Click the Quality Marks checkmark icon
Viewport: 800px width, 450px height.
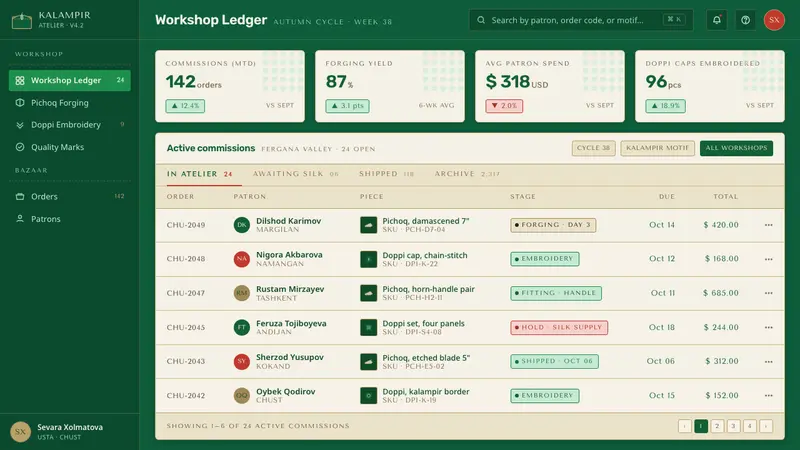click(x=20, y=147)
